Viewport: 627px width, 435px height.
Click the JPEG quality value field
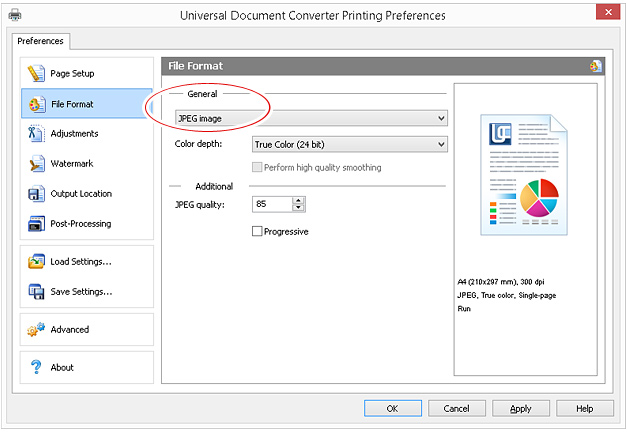(272, 204)
